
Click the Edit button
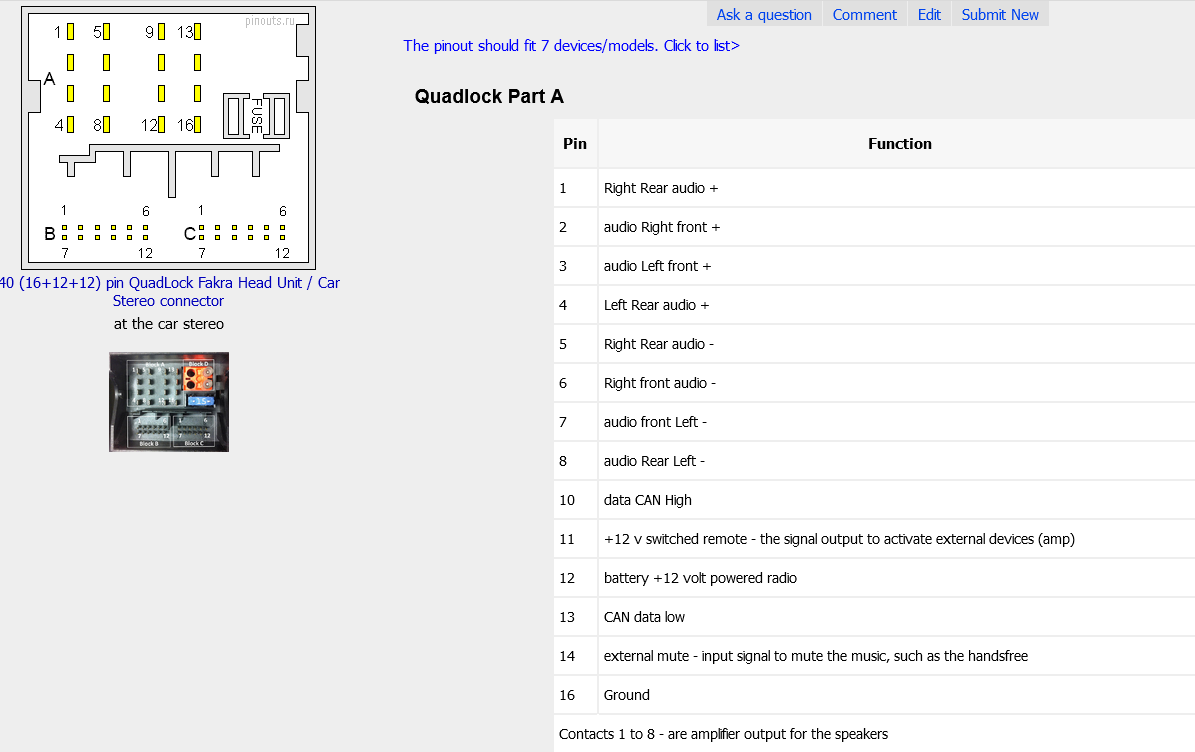[929, 14]
